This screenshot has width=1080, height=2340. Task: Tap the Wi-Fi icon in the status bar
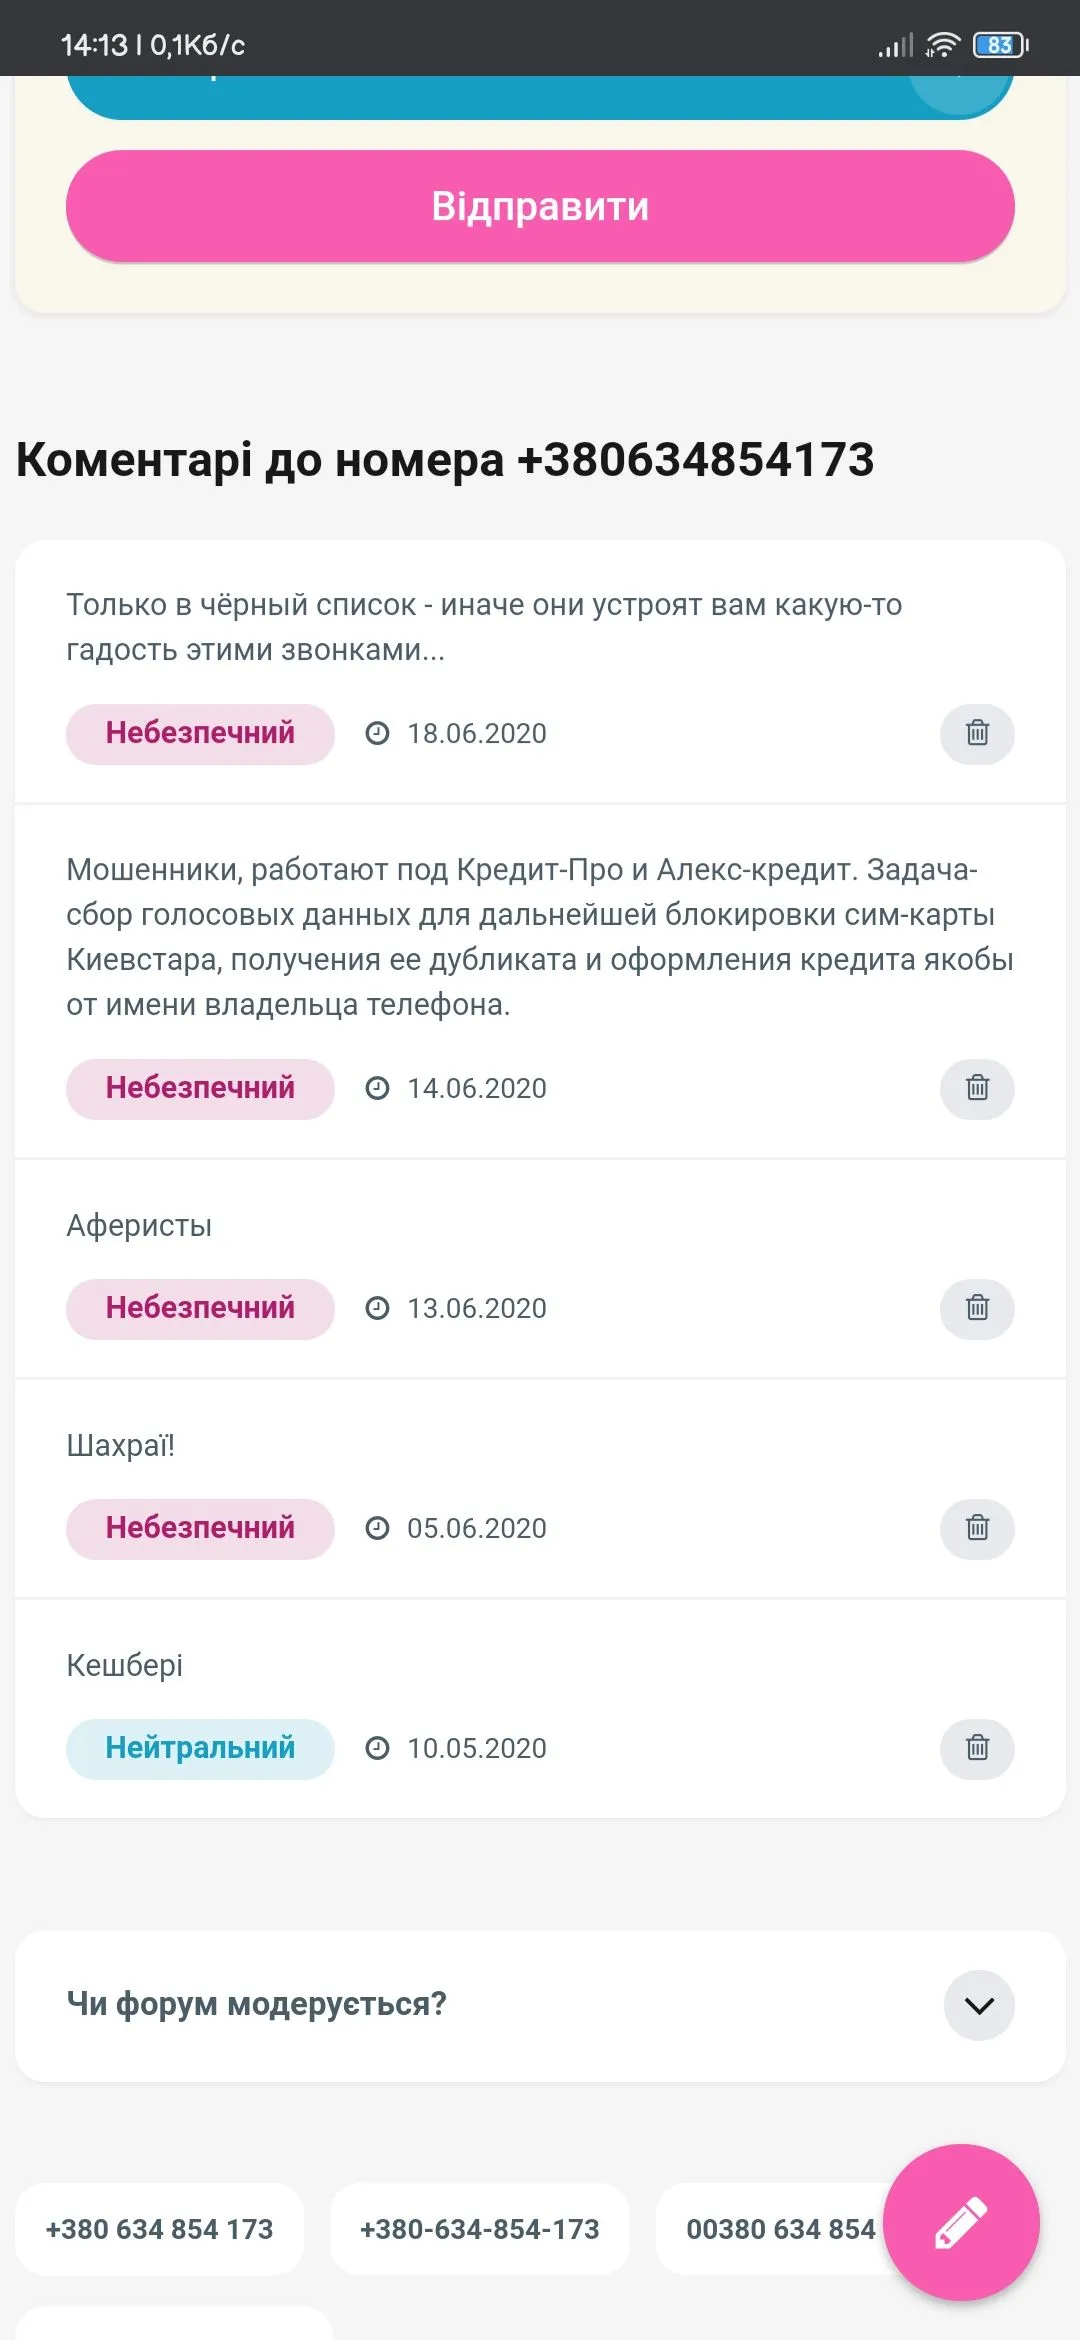click(941, 43)
